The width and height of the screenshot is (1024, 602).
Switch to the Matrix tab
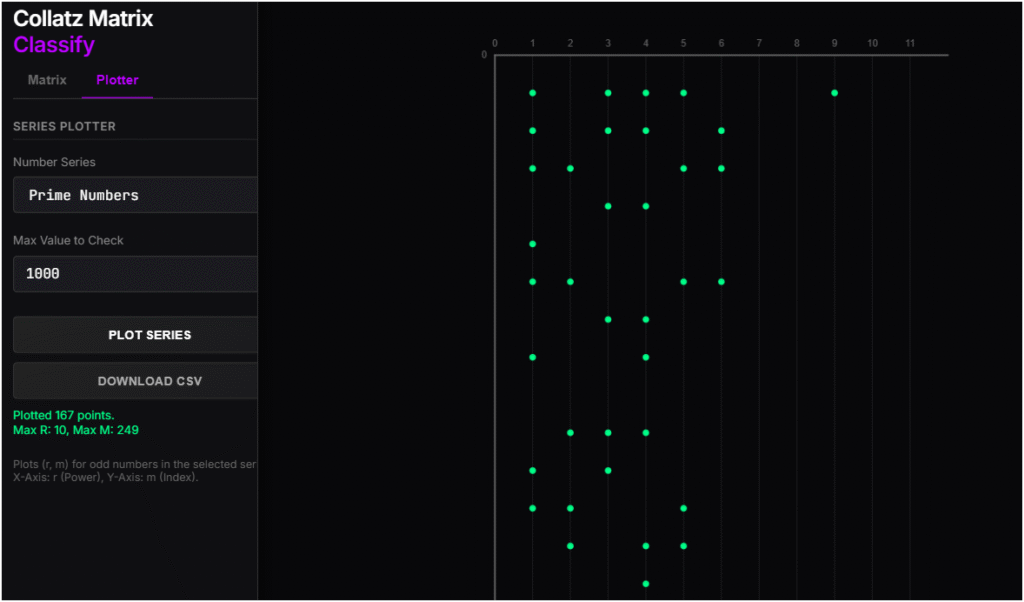(47, 80)
